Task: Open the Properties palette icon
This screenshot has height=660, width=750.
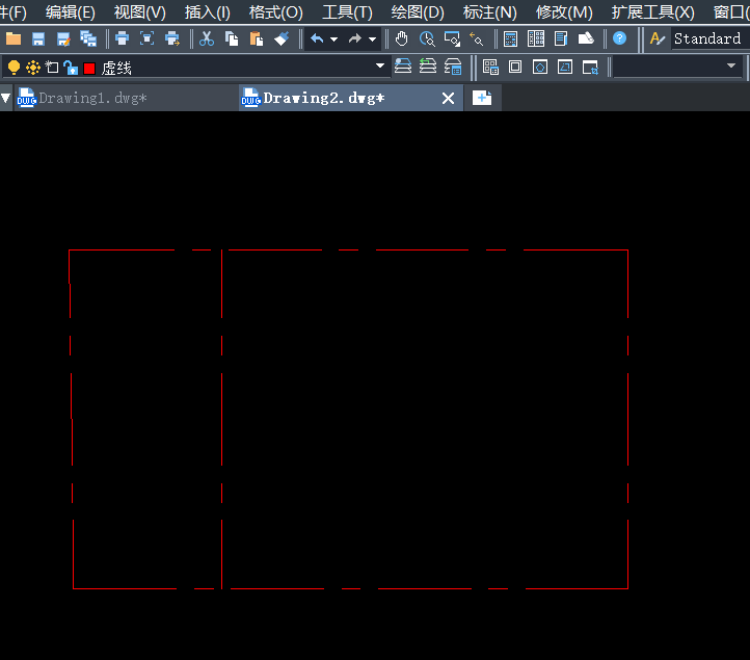Action: coord(510,39)
